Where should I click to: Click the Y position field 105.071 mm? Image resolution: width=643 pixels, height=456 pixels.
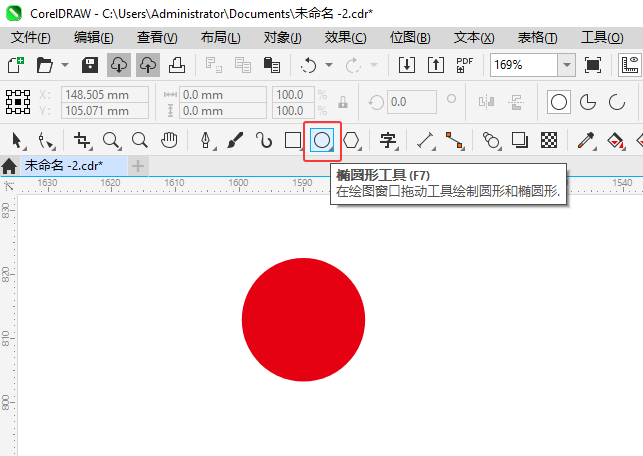point(105,111)
